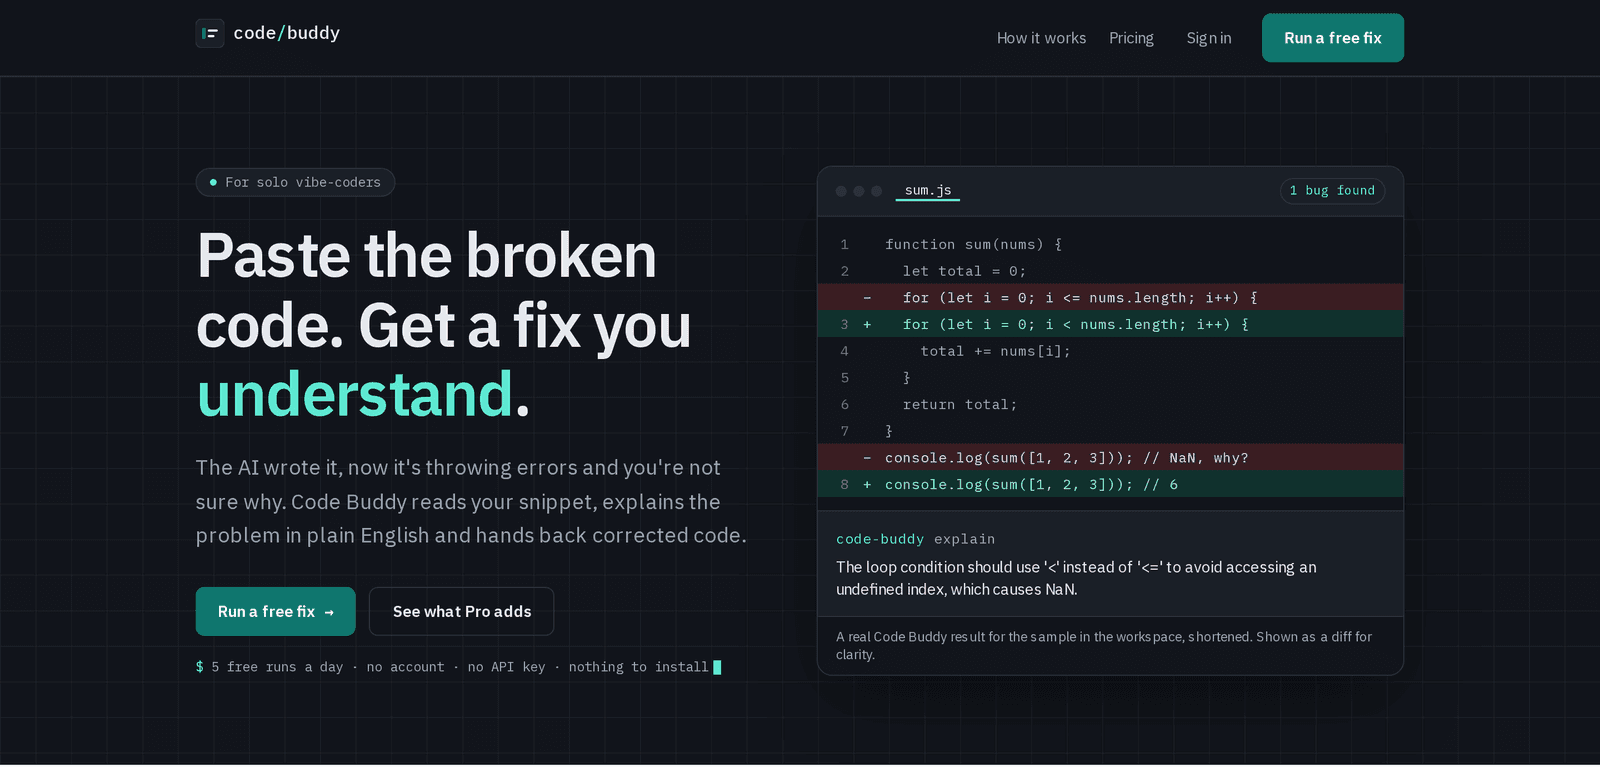Click the green dot in the vibe-coders pill
The image size is (1600, 767).
coord(213,182)
